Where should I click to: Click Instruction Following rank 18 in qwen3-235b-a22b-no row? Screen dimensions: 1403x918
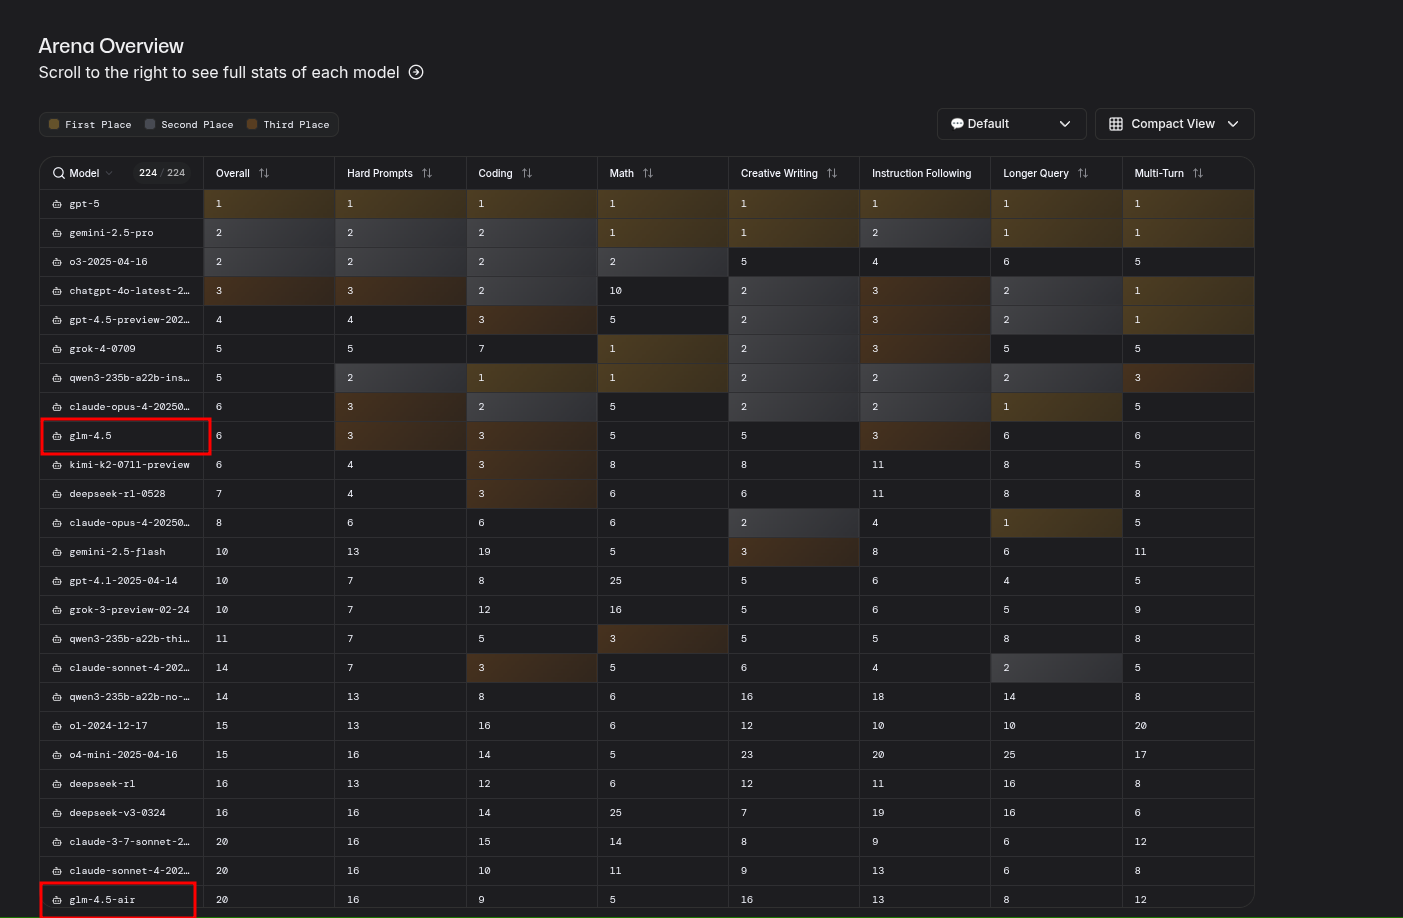click(x=878, y=697)
